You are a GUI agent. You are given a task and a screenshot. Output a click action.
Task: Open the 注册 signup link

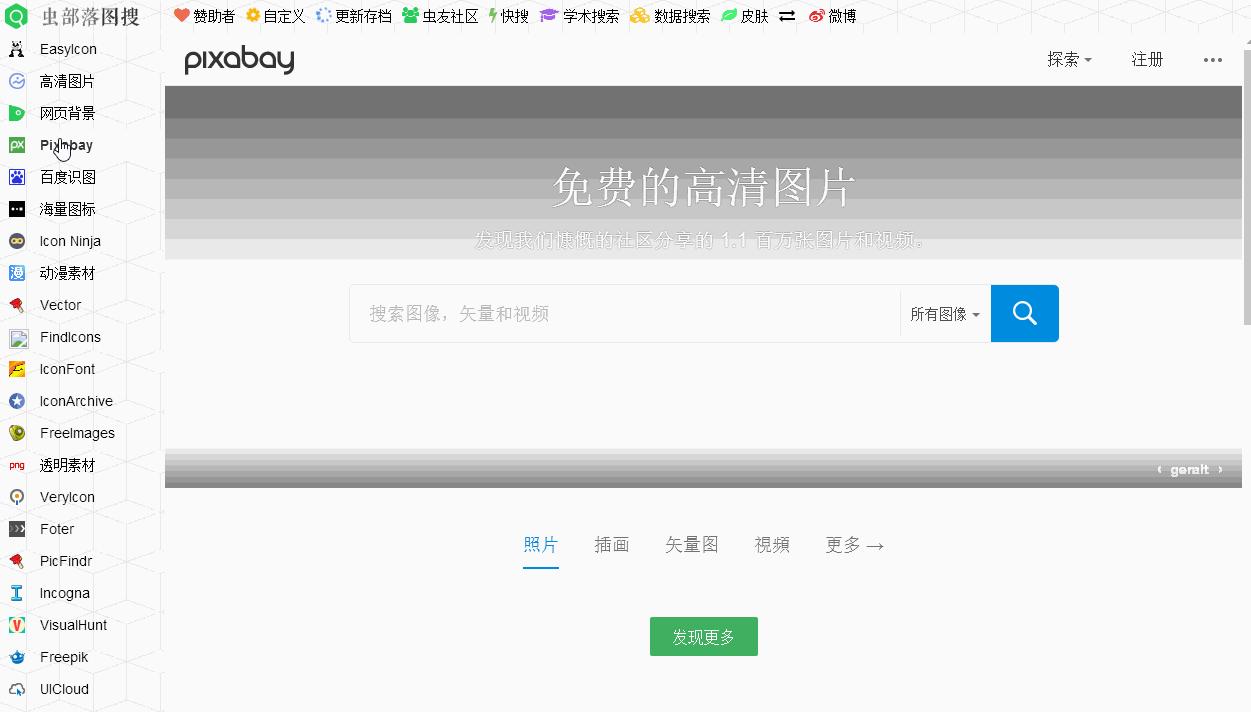1147,59
